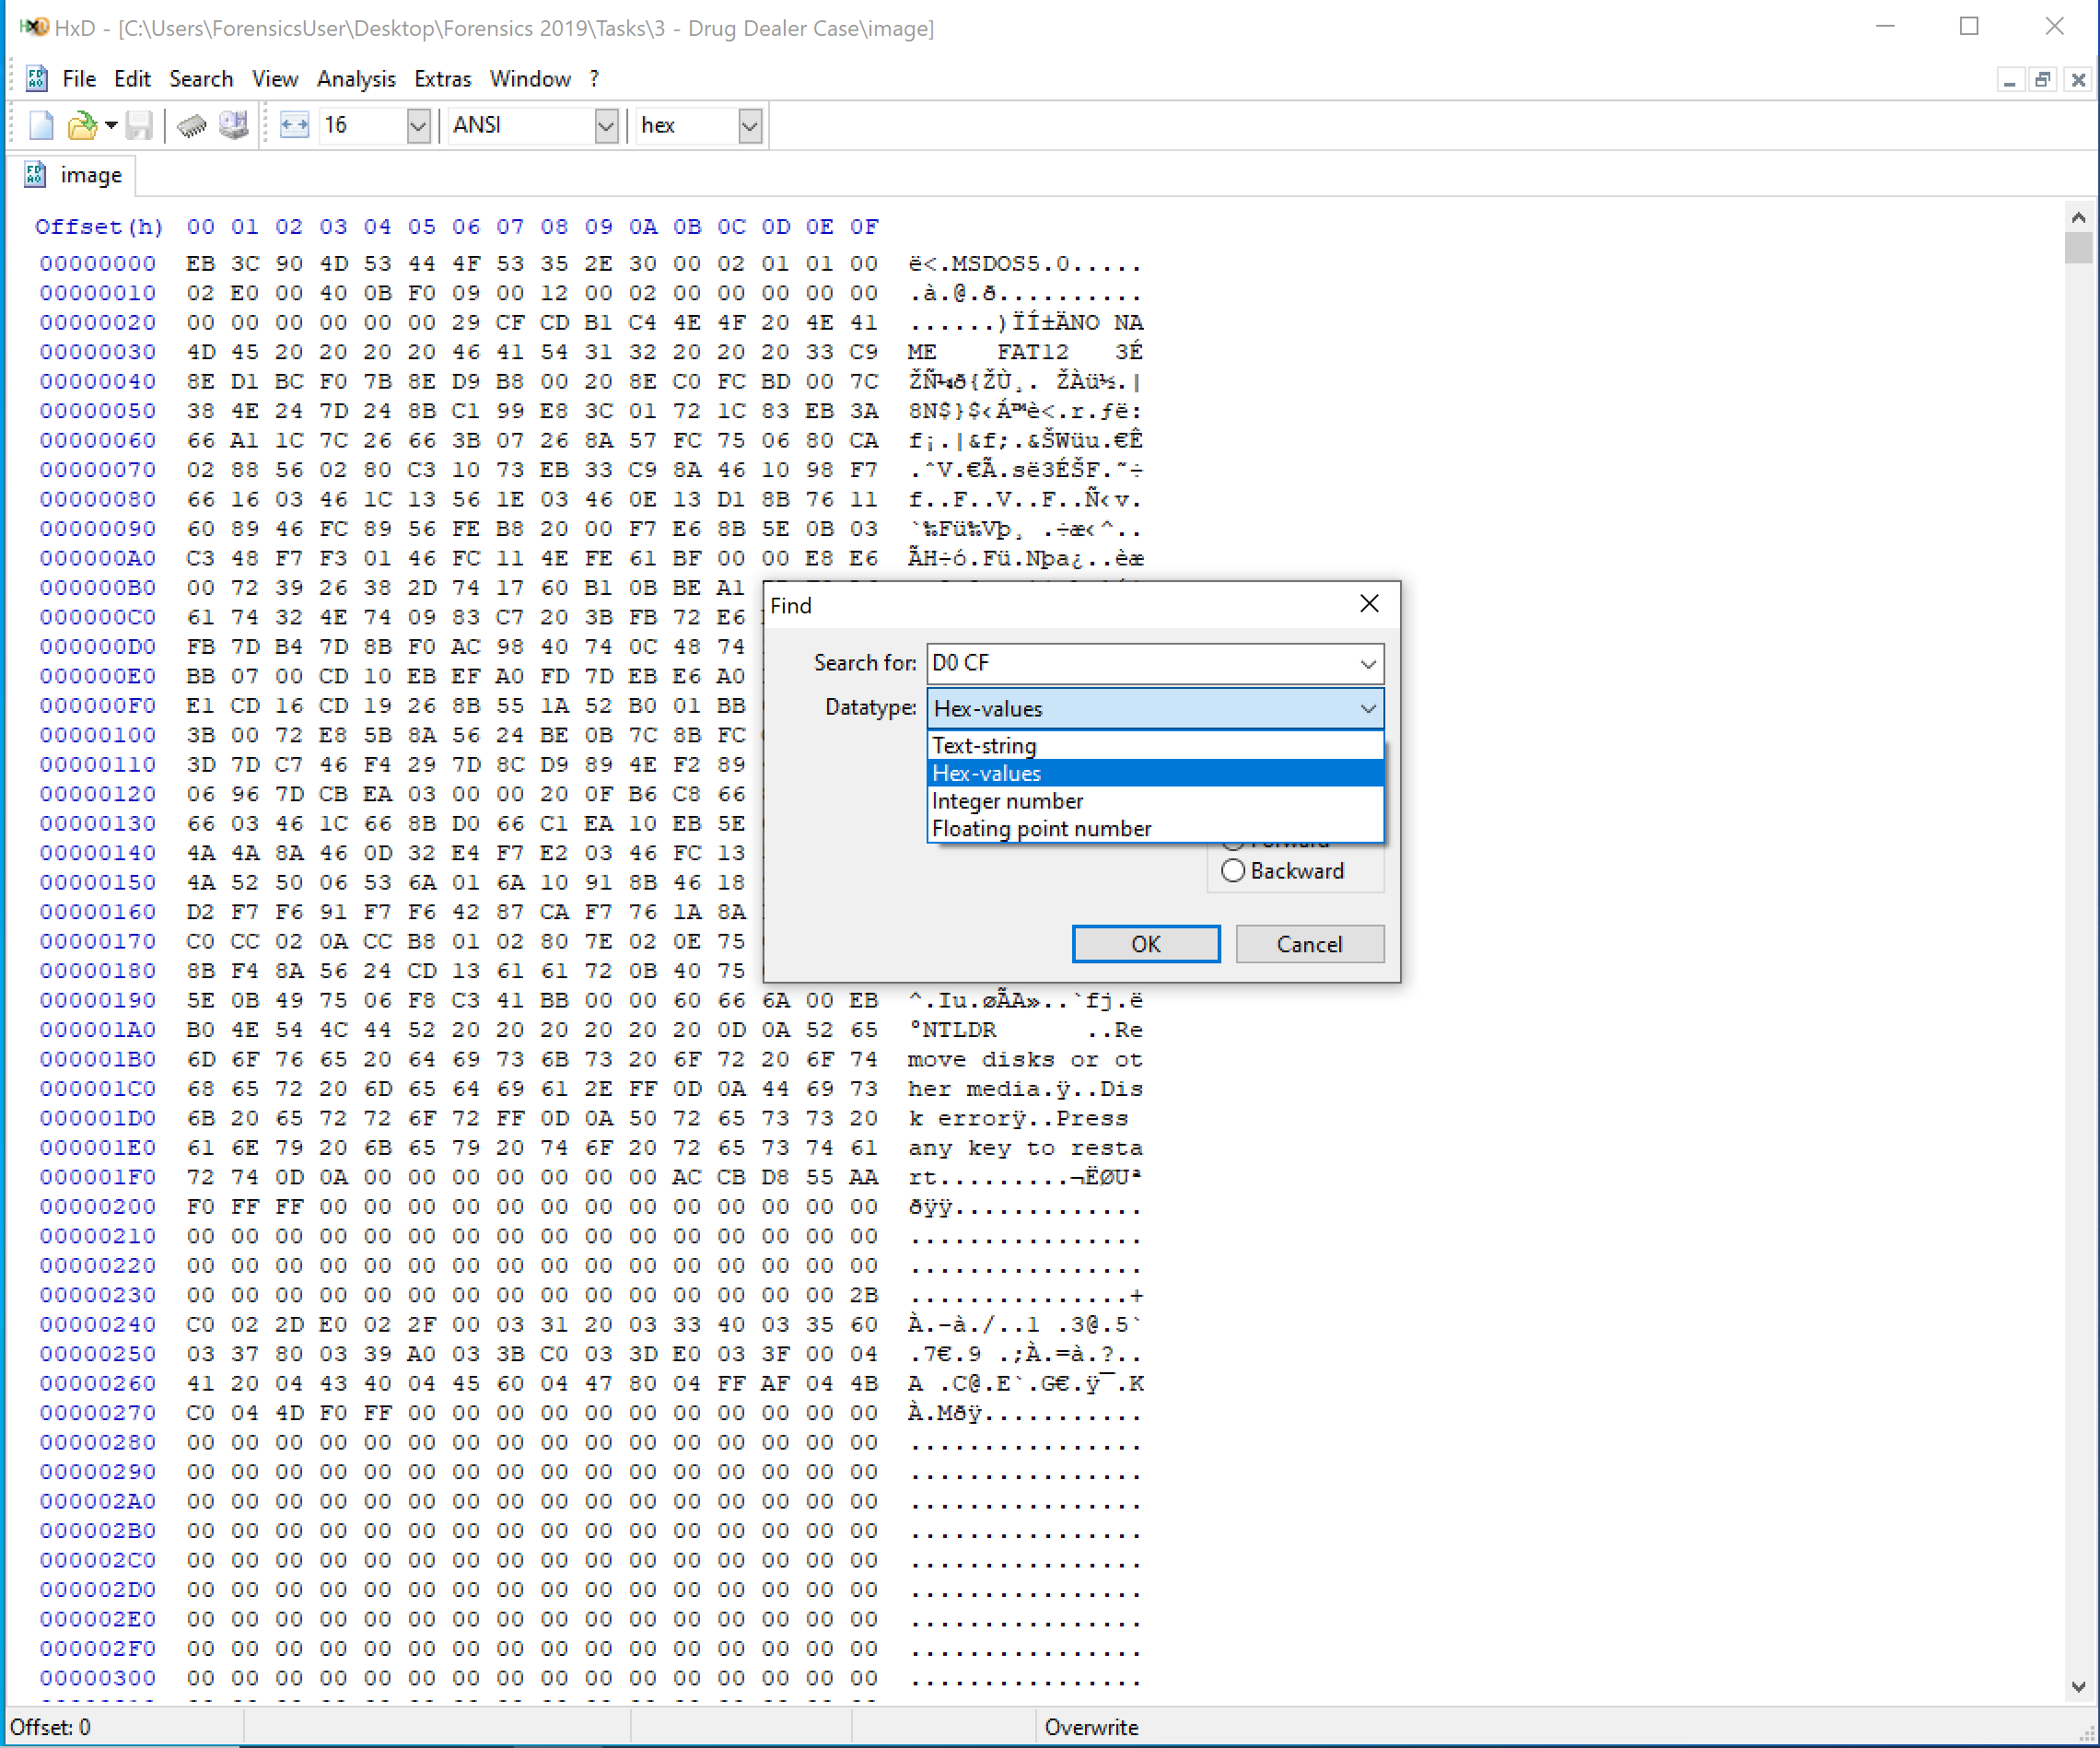Open the hex offset base dropdown
The height and width of the screenshot is (1748, 2100).
tap(750, 126)
